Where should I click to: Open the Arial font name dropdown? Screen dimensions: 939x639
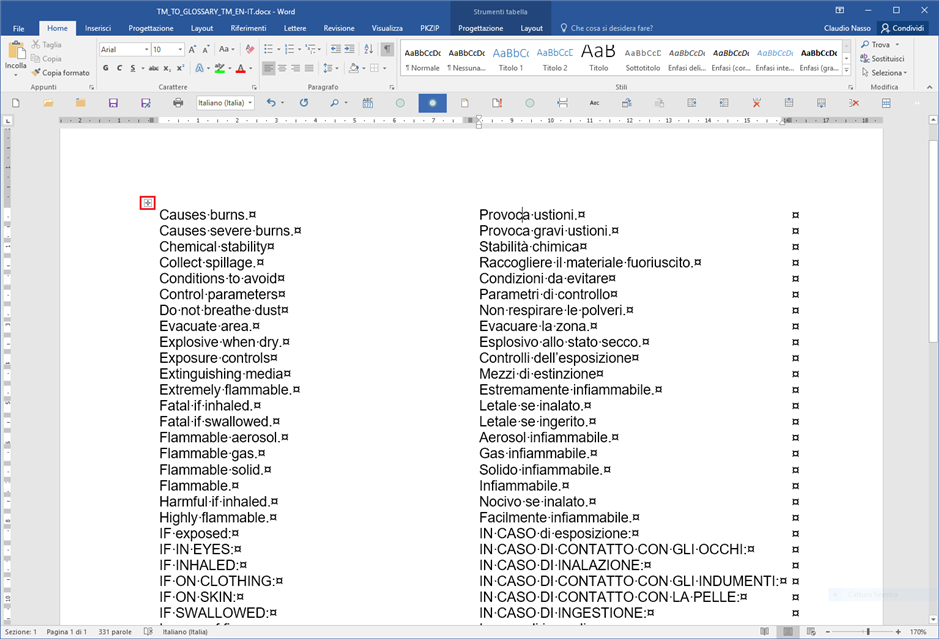pyautogui.click(x=146, y=50)
